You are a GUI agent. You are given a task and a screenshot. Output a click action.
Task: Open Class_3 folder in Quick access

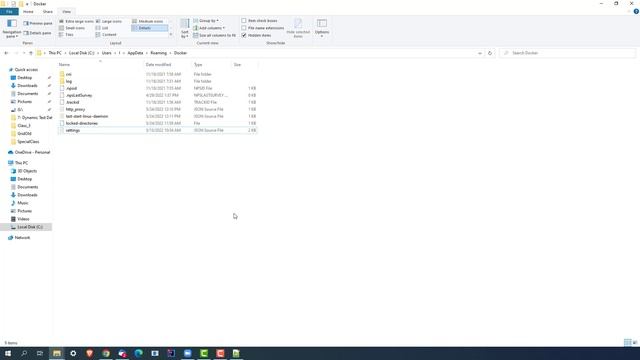pos(24,126)
